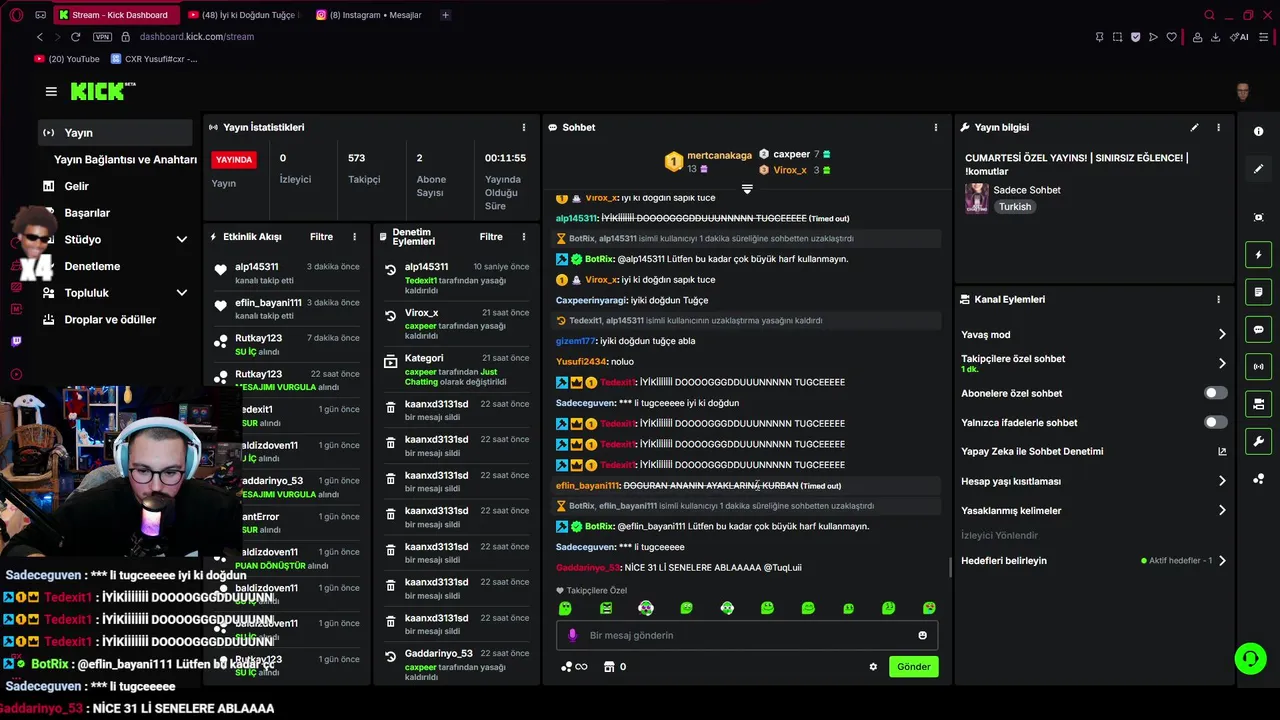Viewport: 1280px width, 720px height.
Task: Click the dashboard.kick.com address bar
Action: point(197,37)
